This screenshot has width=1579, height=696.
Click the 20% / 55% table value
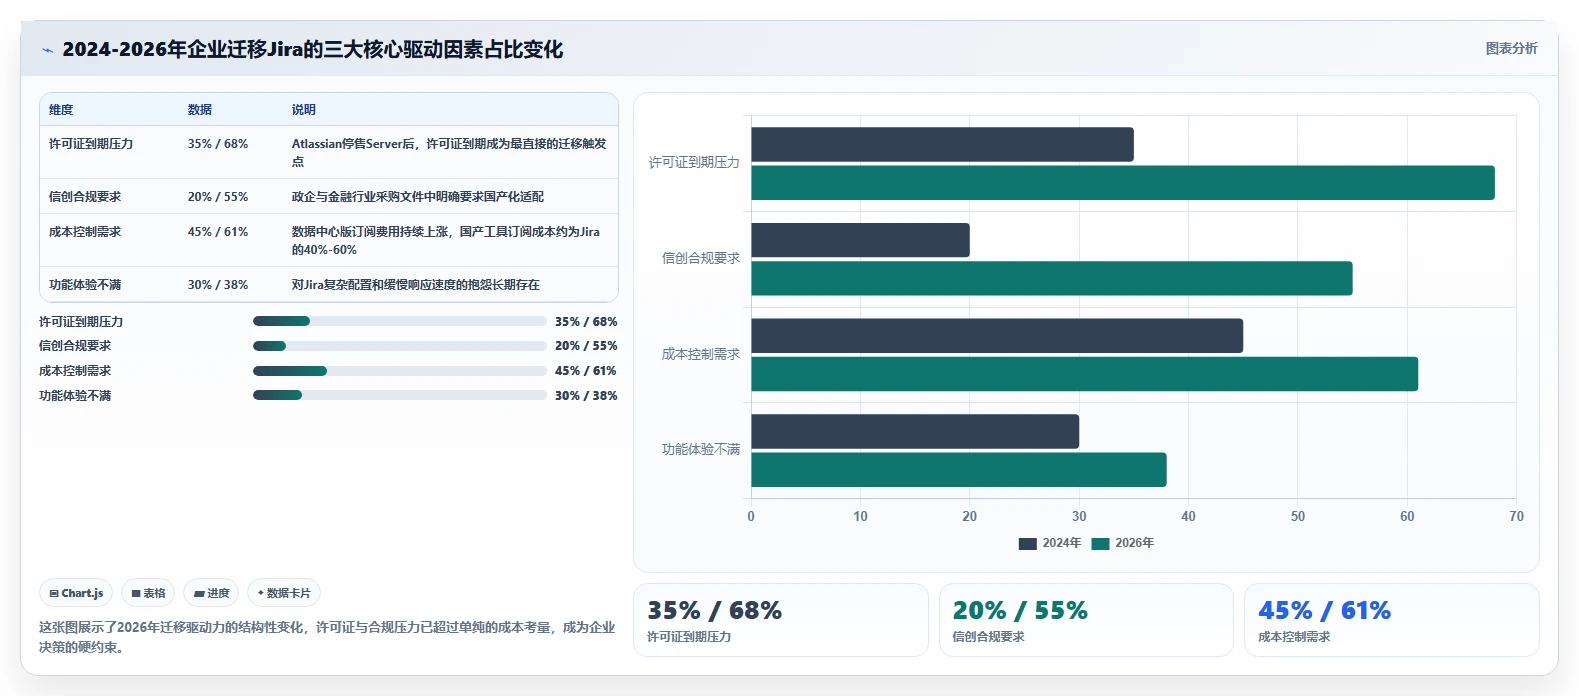click(x=218, y=197)
